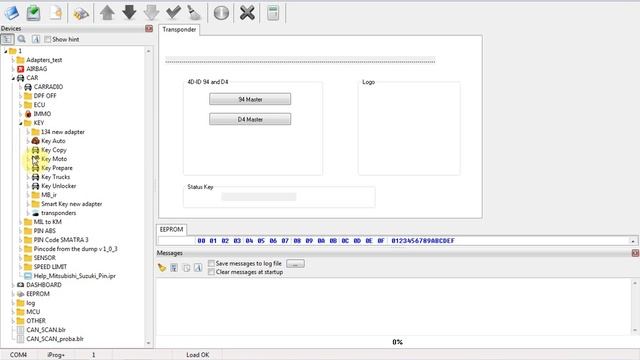The image size is (640, 360).
Task: Click the green-check Save toolbar icon
Action: (x=33, y=13)
